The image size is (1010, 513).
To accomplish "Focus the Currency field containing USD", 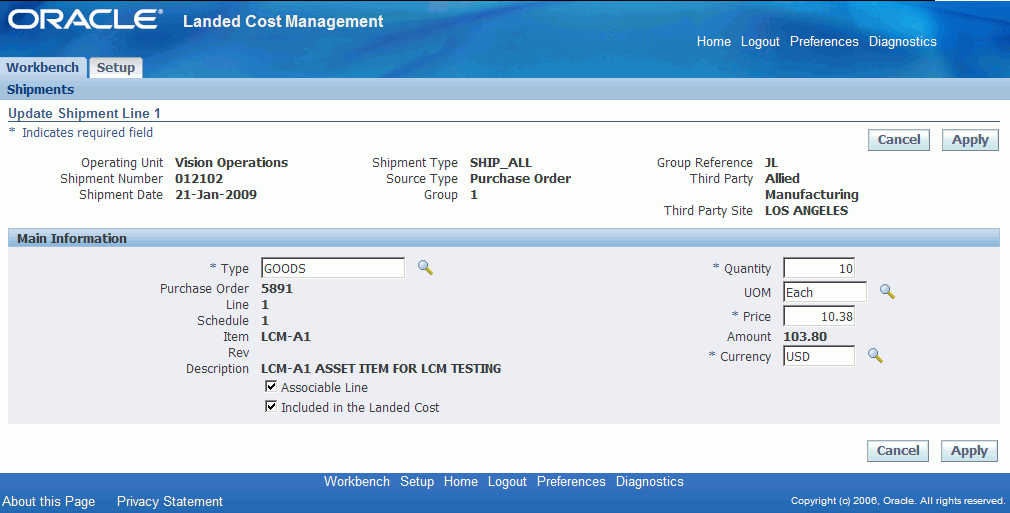I will (x=819, y=356).
